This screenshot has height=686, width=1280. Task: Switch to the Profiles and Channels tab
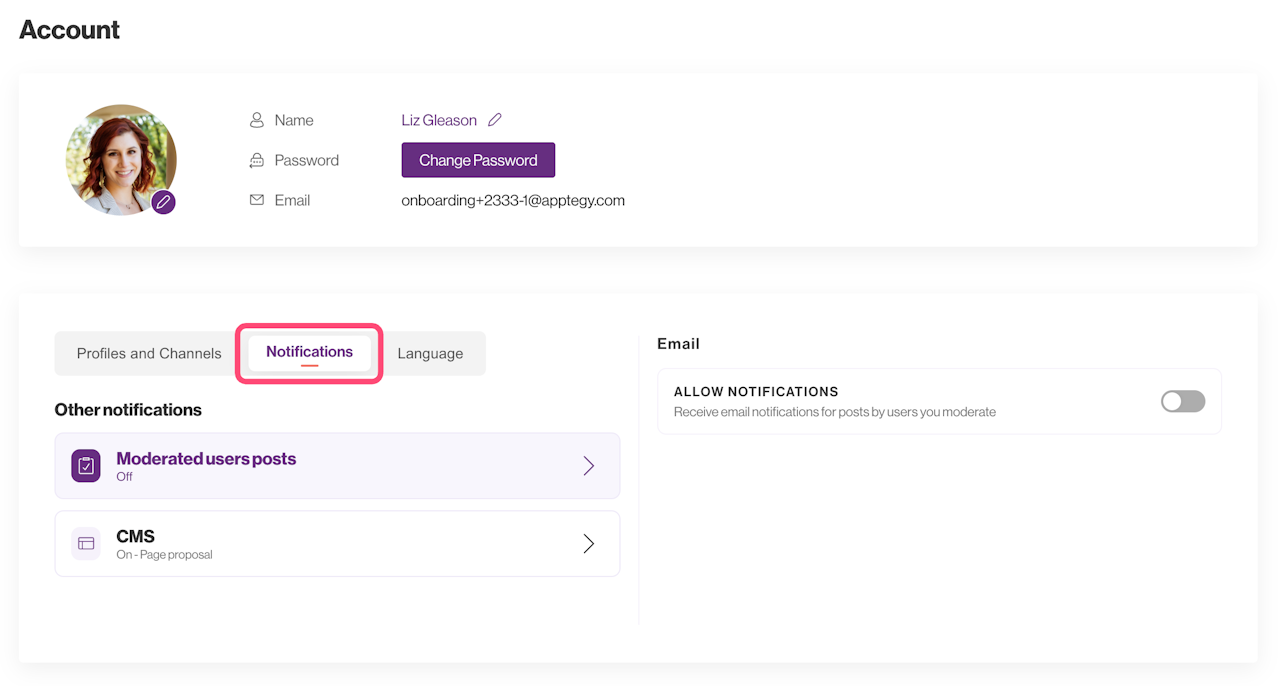(149, 353)
